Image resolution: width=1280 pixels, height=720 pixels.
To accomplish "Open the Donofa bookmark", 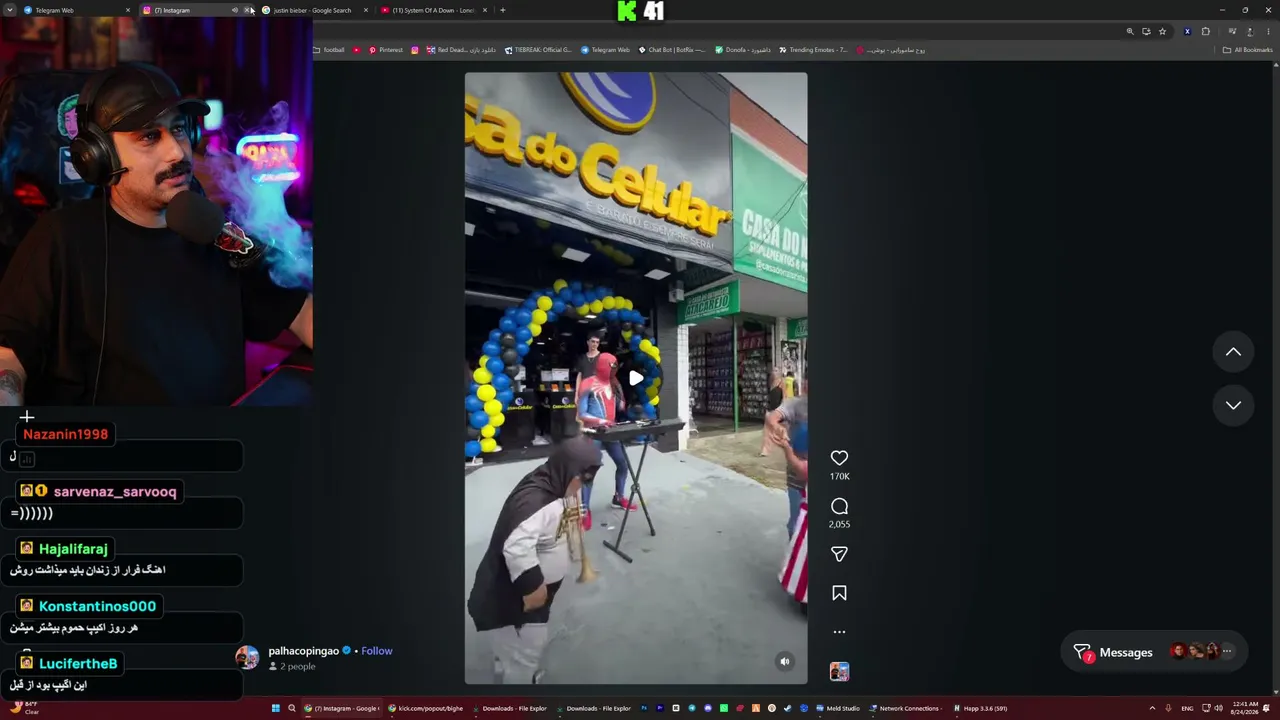I will point(743,50).
